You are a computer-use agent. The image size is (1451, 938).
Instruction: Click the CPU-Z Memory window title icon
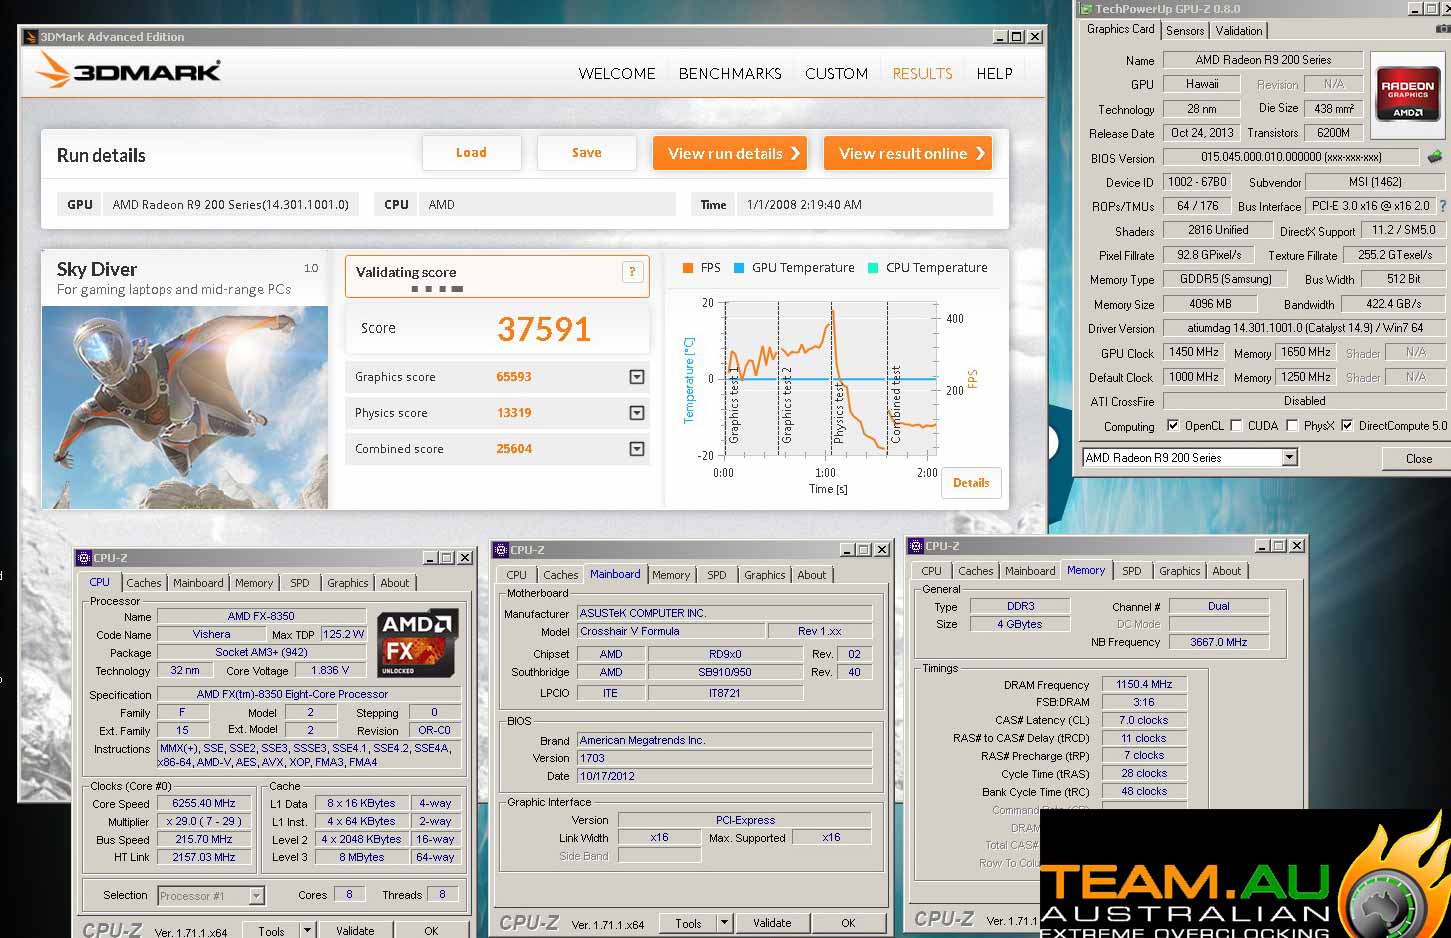[x=916, y=546]
